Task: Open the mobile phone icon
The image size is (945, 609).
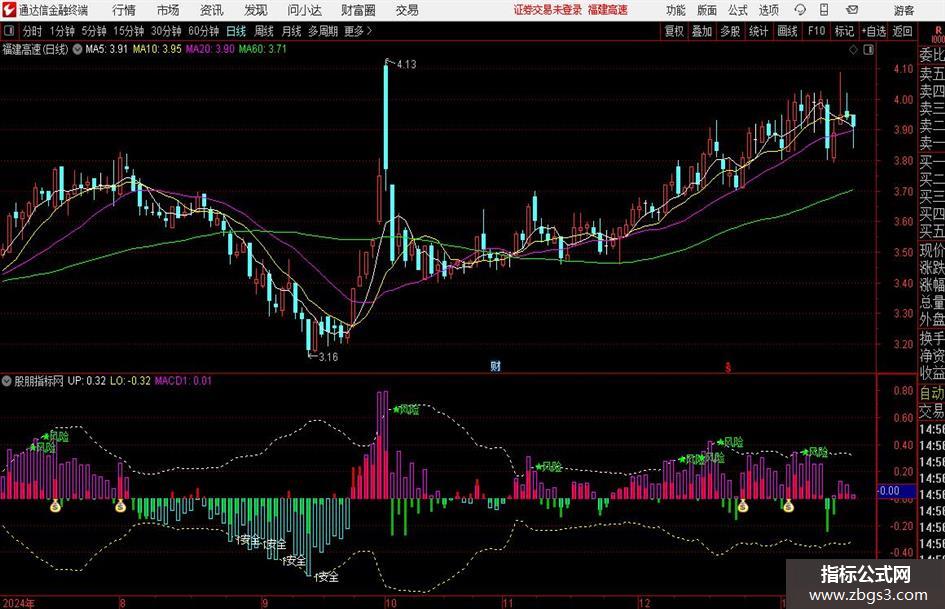Action: (824, 10)
